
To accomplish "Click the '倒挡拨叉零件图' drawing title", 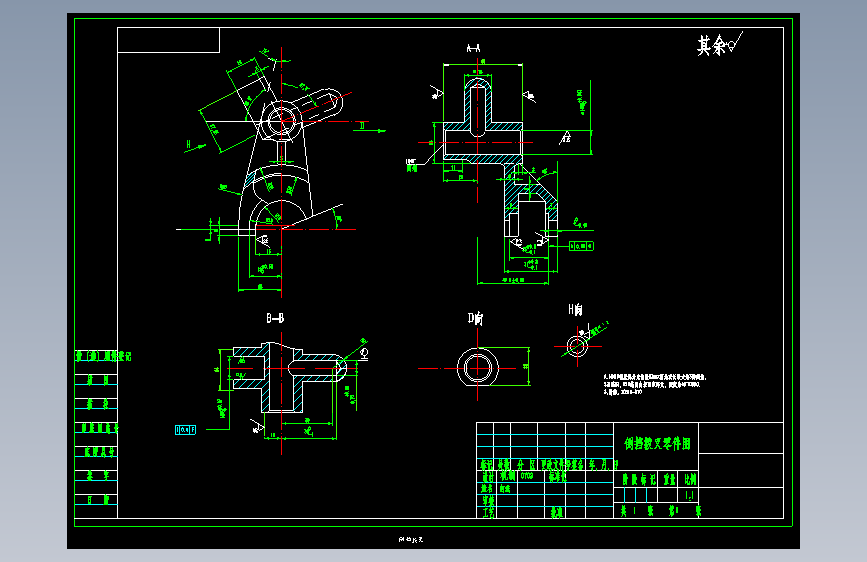I will (657, 444).
